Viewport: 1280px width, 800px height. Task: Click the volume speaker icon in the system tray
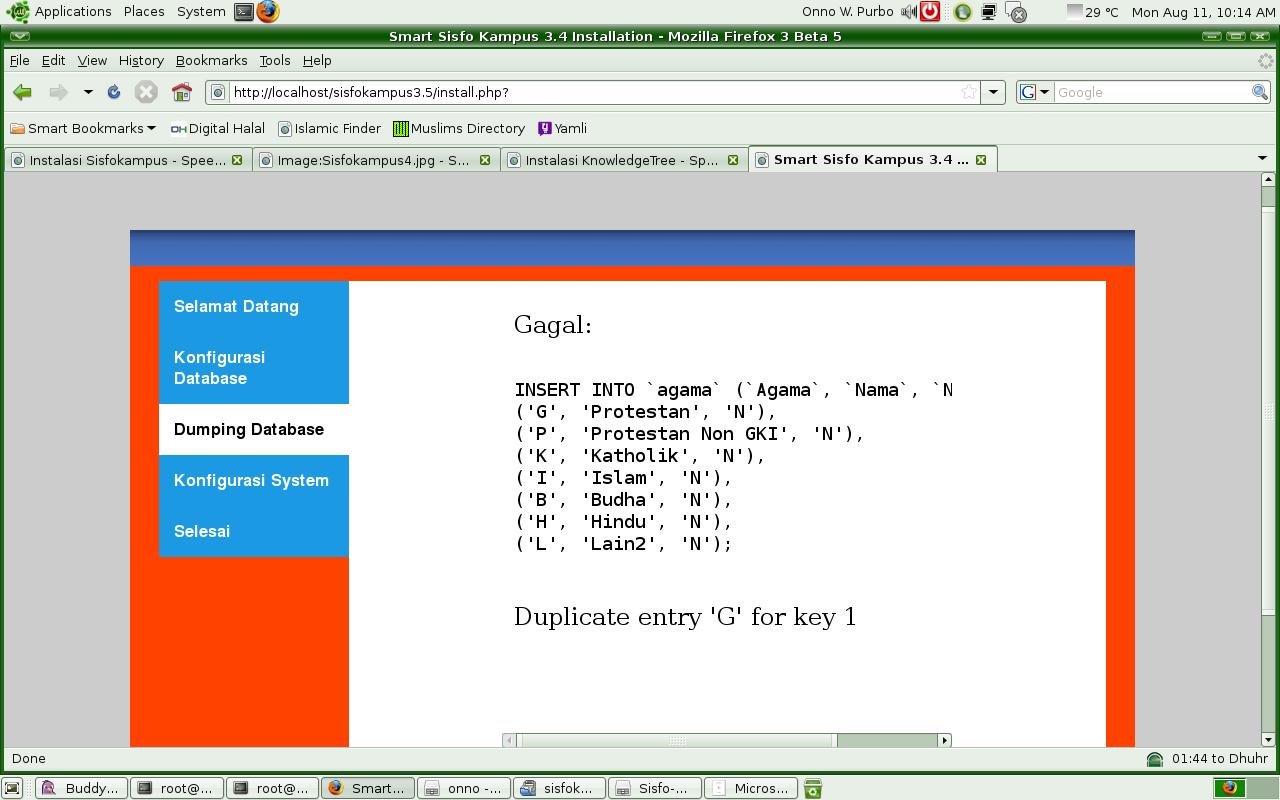pyautogui.click(x=908, y=12)
